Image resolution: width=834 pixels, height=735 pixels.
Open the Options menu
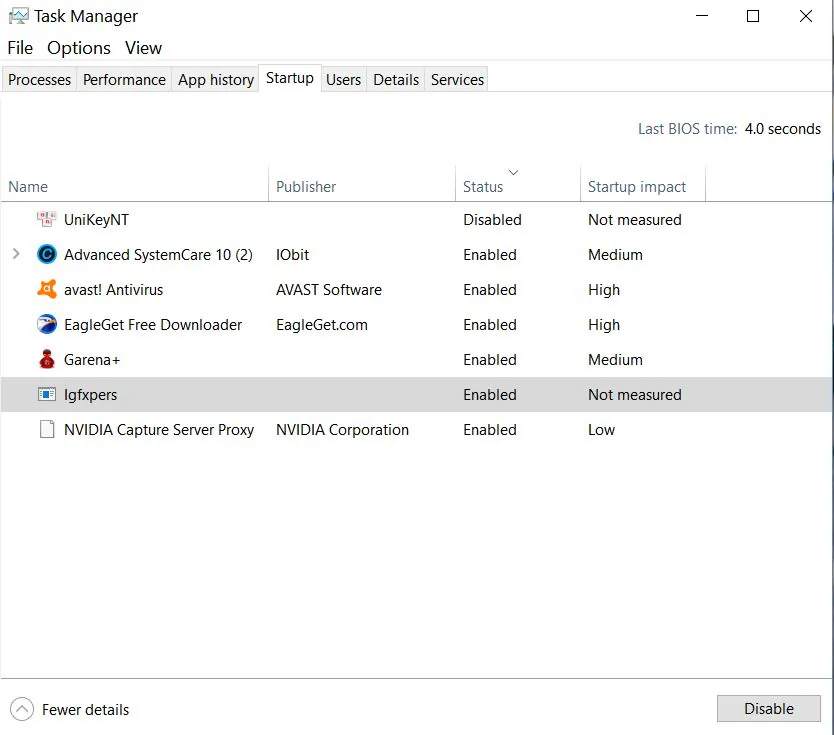(79, 48)
